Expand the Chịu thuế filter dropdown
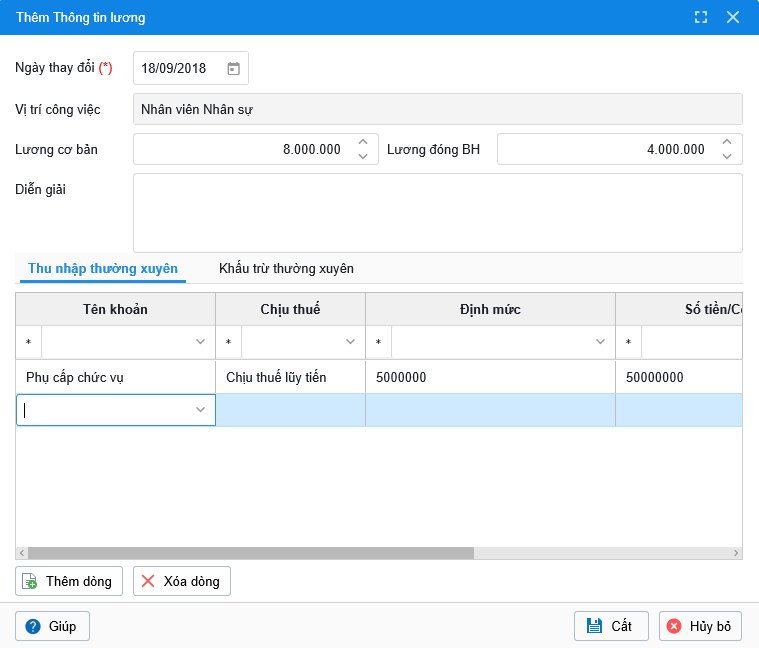 pyautogui.click(x=350, y=342)
